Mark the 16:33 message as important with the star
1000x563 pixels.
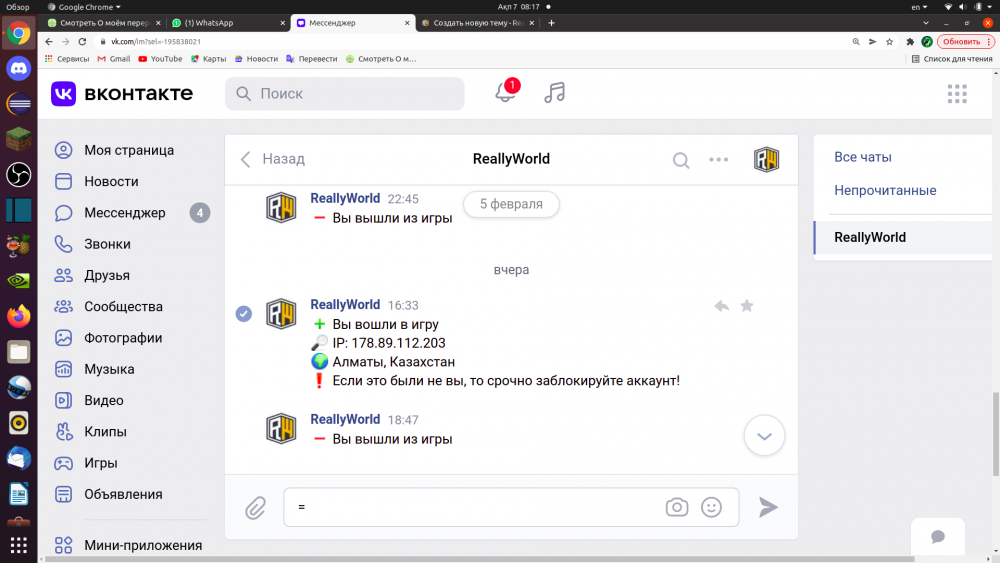pyautogui.click(x=746, y=306)
